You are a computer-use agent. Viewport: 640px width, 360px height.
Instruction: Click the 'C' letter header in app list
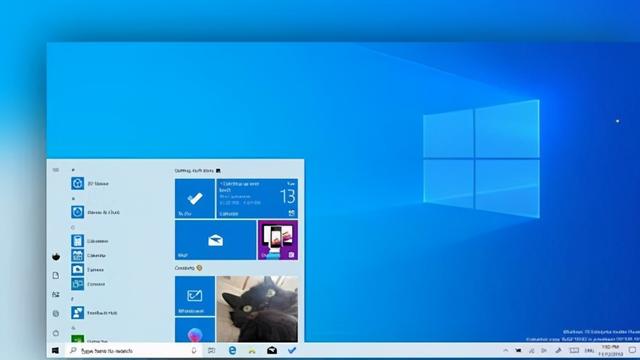click(x=73, y=227)
